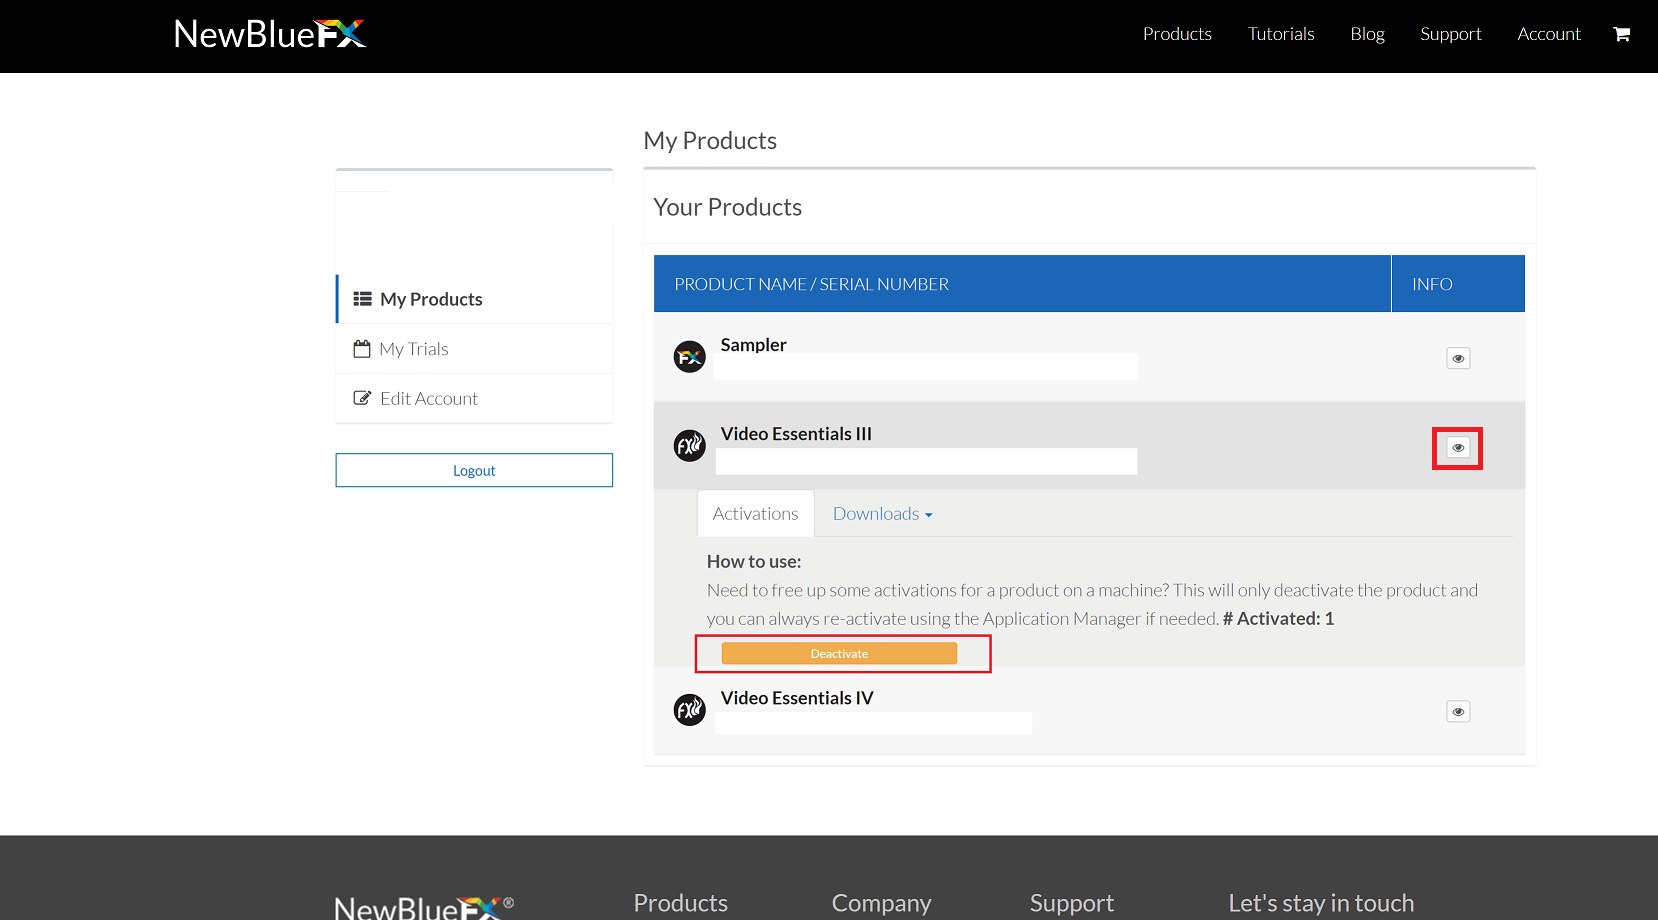Click the footer Support heading
The image size is (1658, 920).
click(1072, 903)
